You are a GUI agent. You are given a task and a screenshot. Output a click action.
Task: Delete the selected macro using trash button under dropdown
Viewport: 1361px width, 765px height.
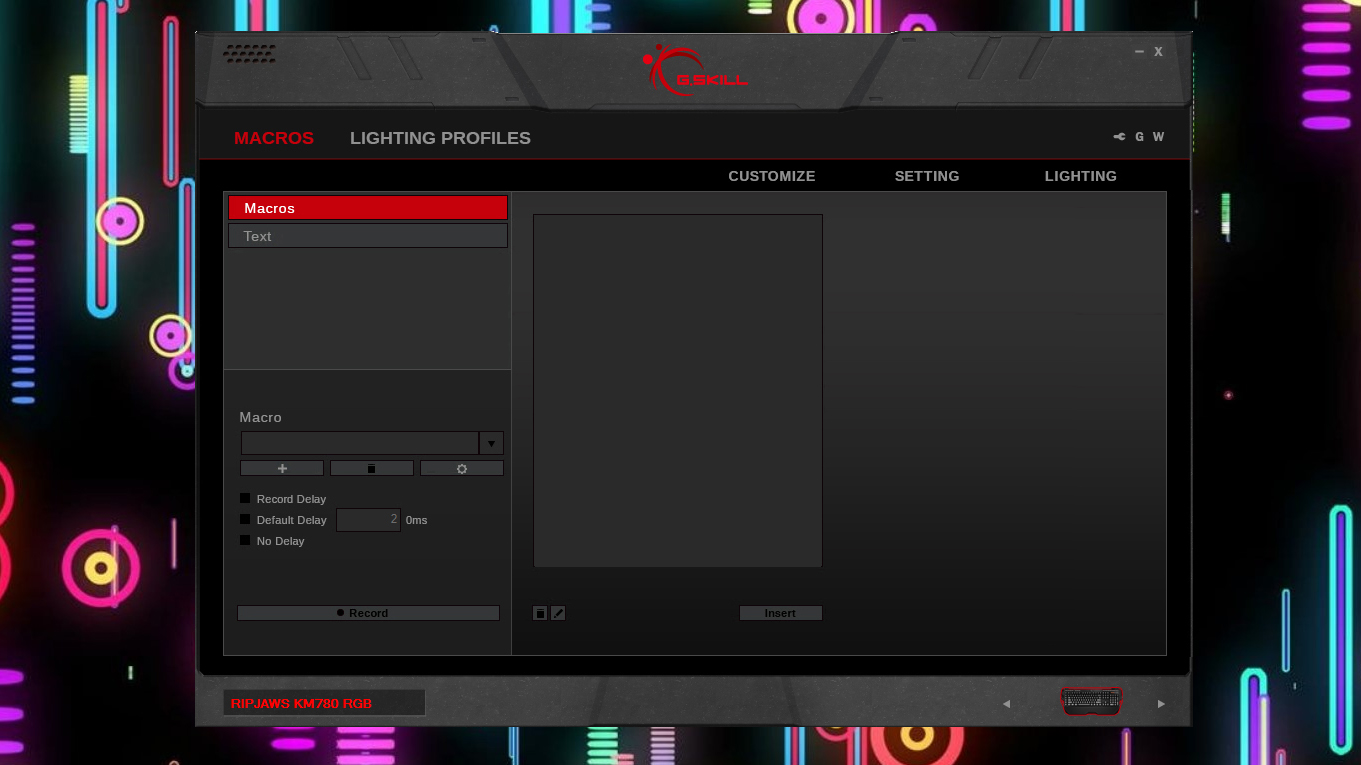(x=372, y=468)
